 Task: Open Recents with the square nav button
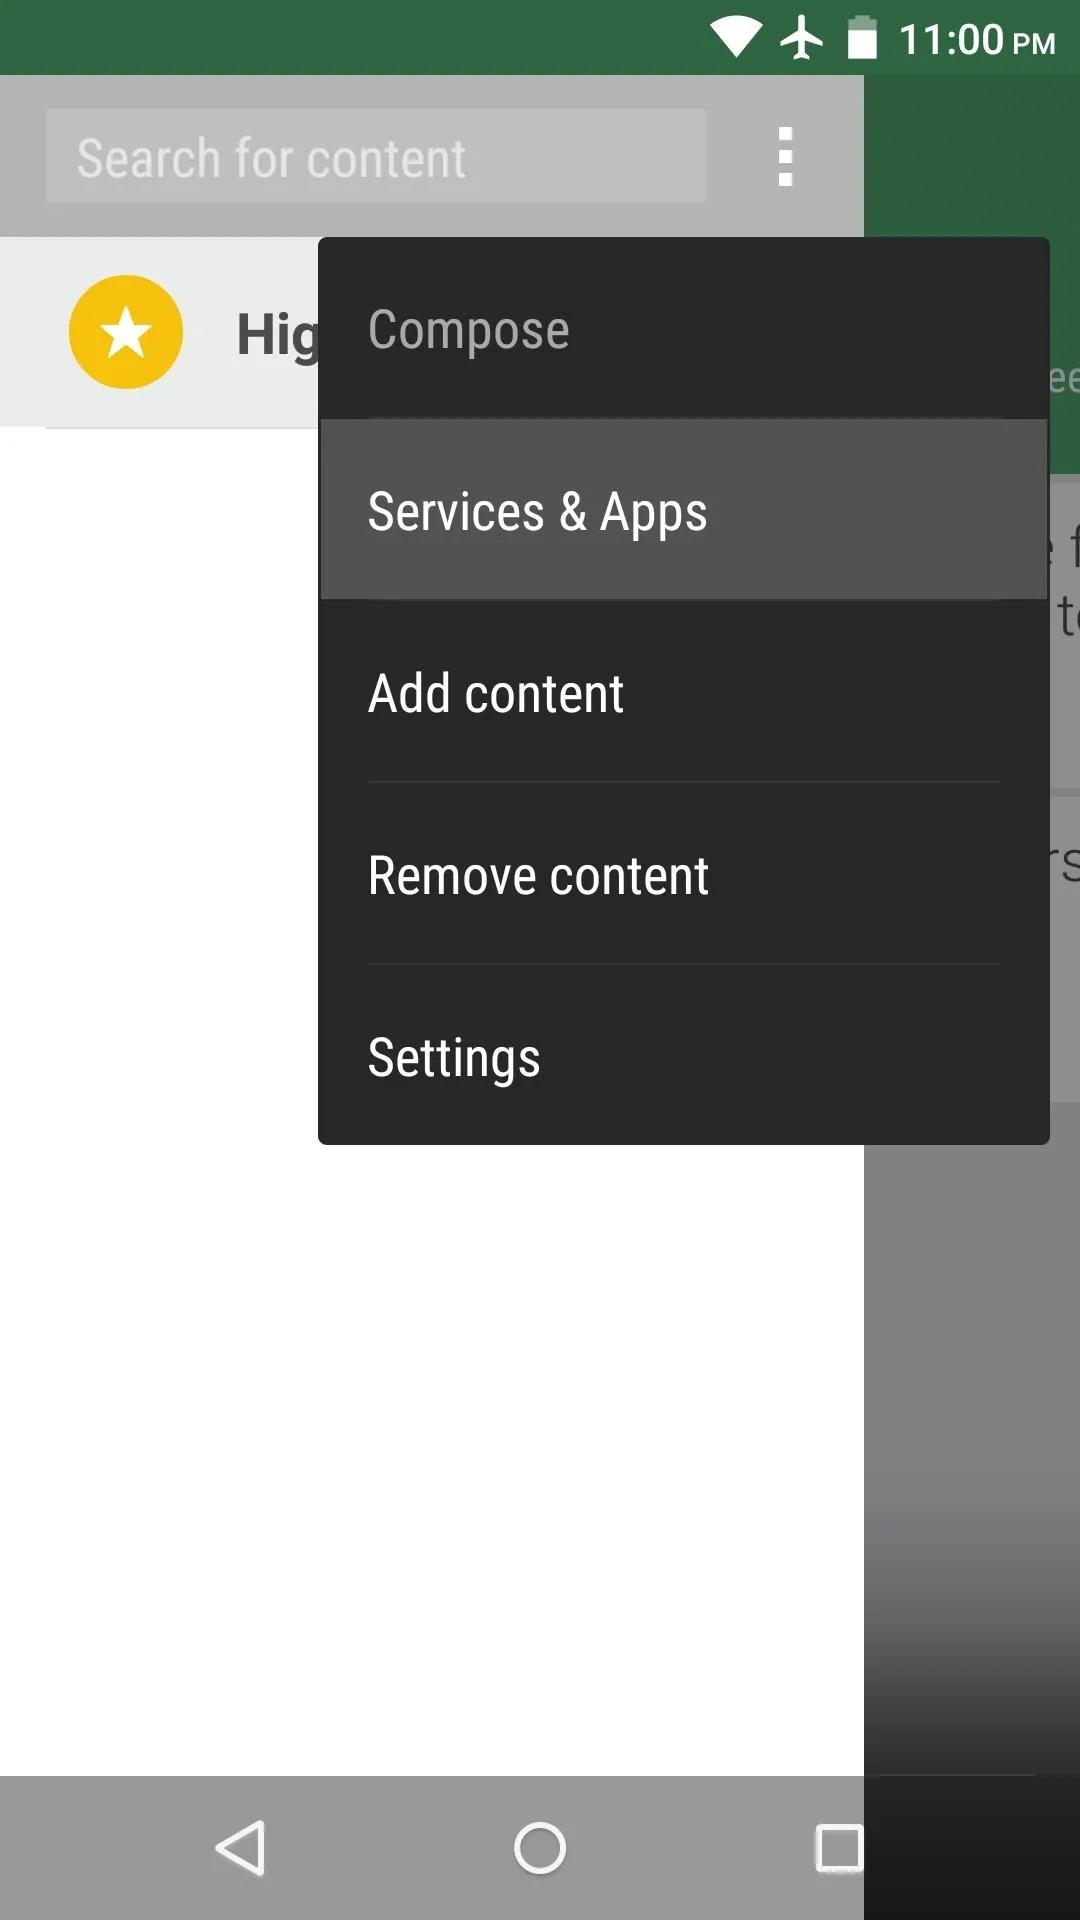838,1847
